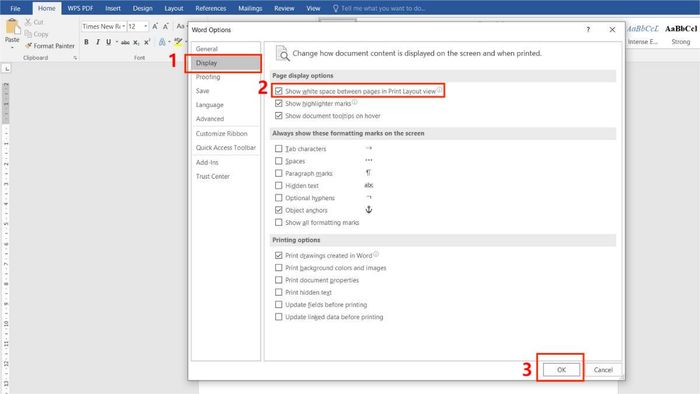
Task: Switch to the View tab
Action: point(313,8)
